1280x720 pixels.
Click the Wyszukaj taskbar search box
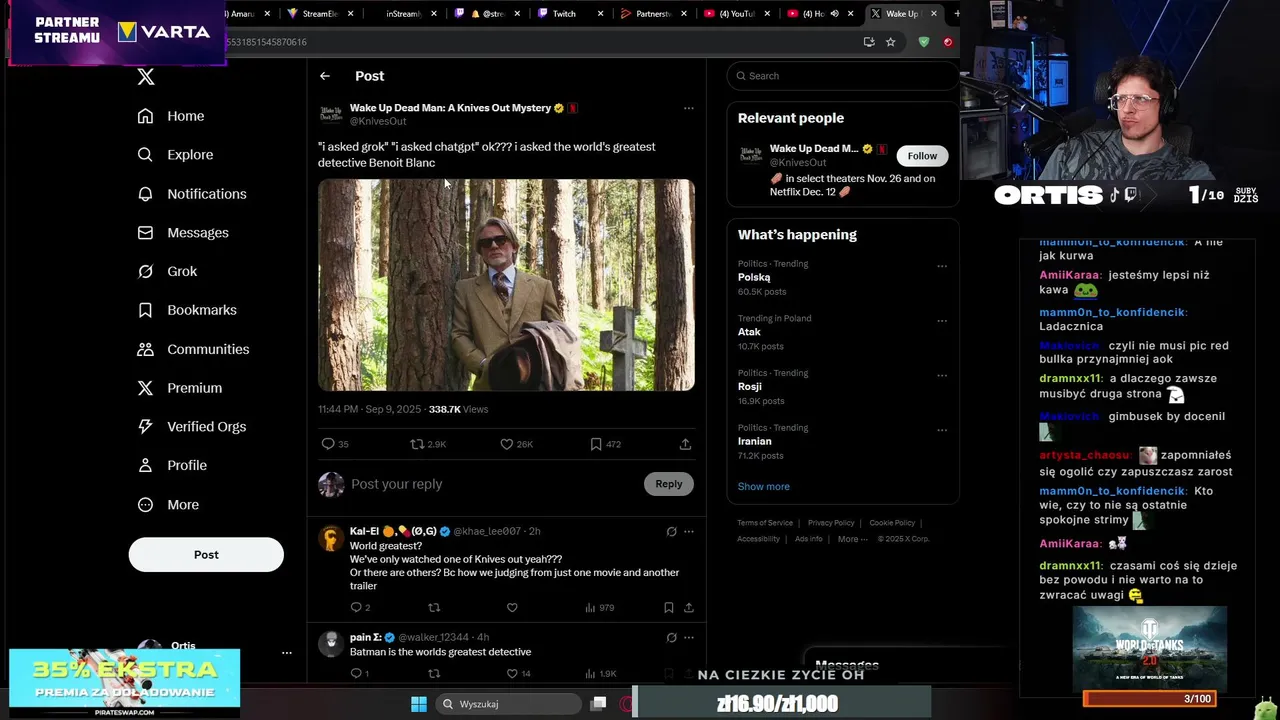(x=509, y=704)
